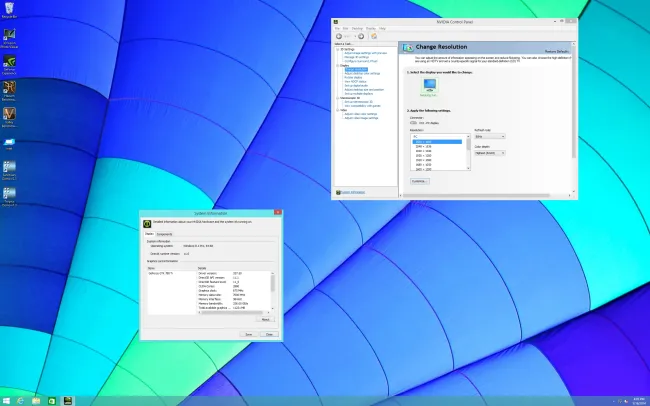
Task: Select 'Configure Surround, PhysX' task
Action: pos(361,61)
